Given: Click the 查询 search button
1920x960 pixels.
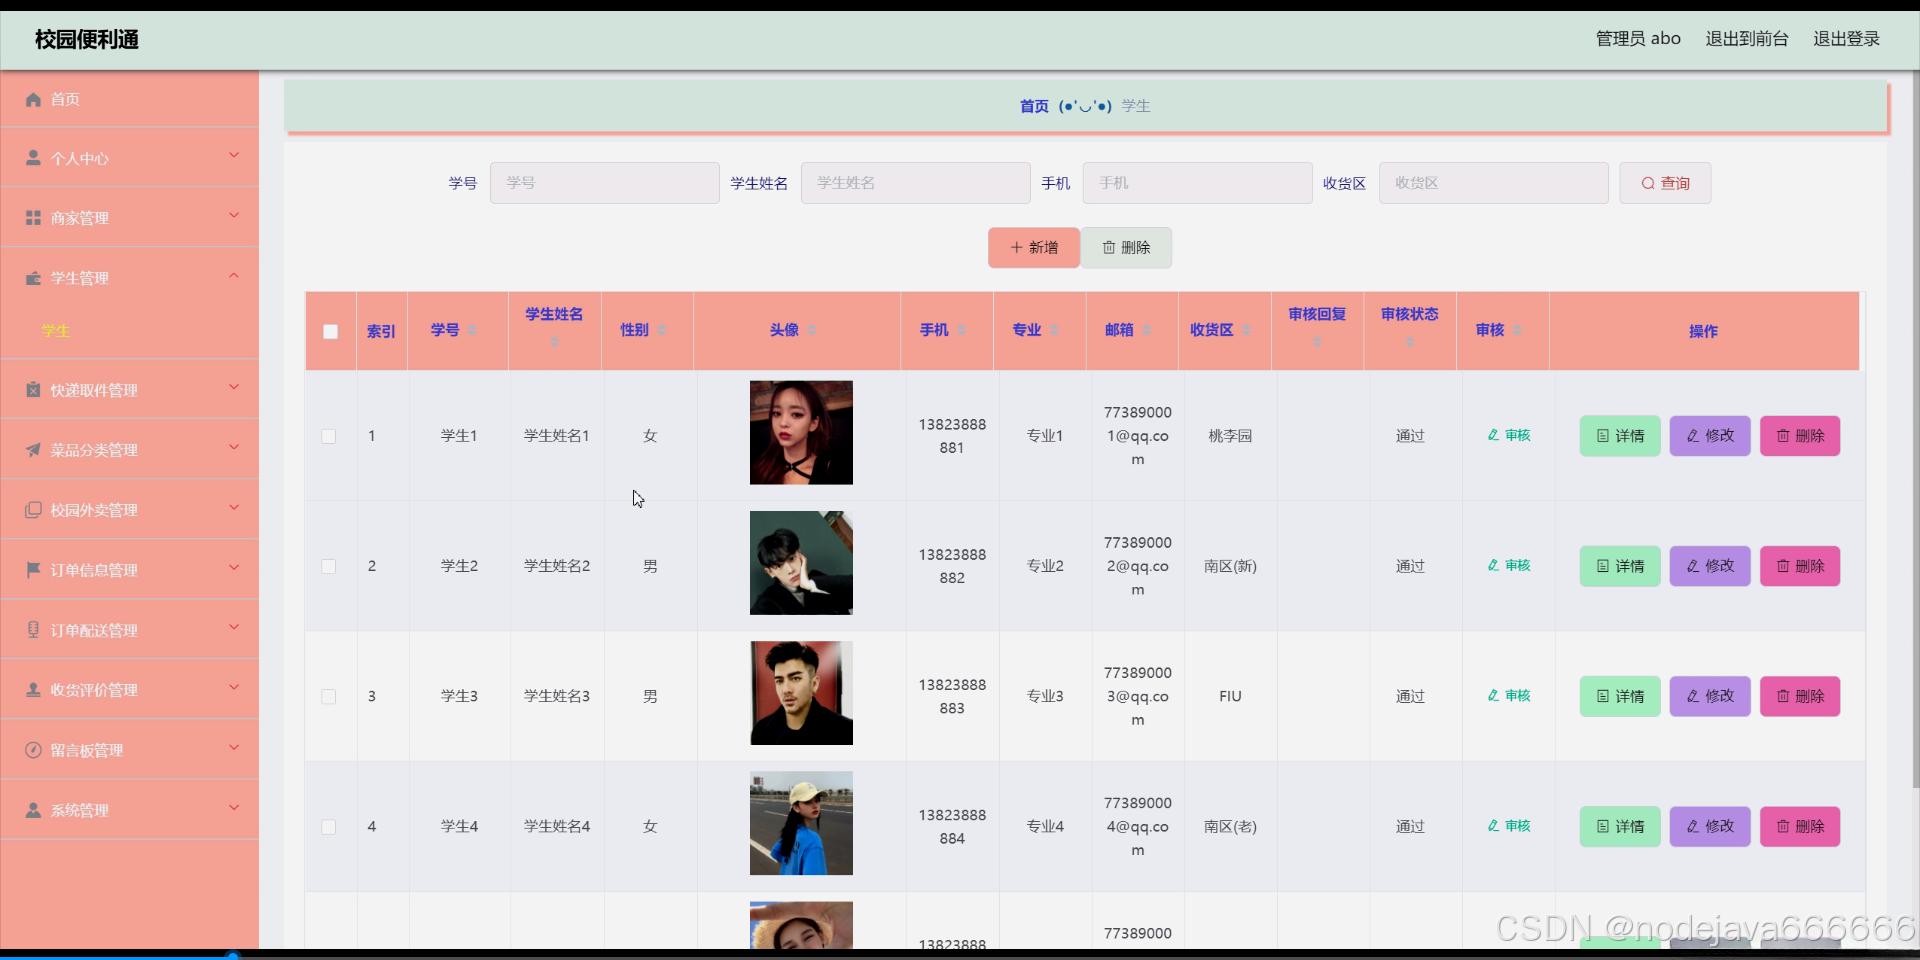Looking at the screenshot, I should [1665, 183].
